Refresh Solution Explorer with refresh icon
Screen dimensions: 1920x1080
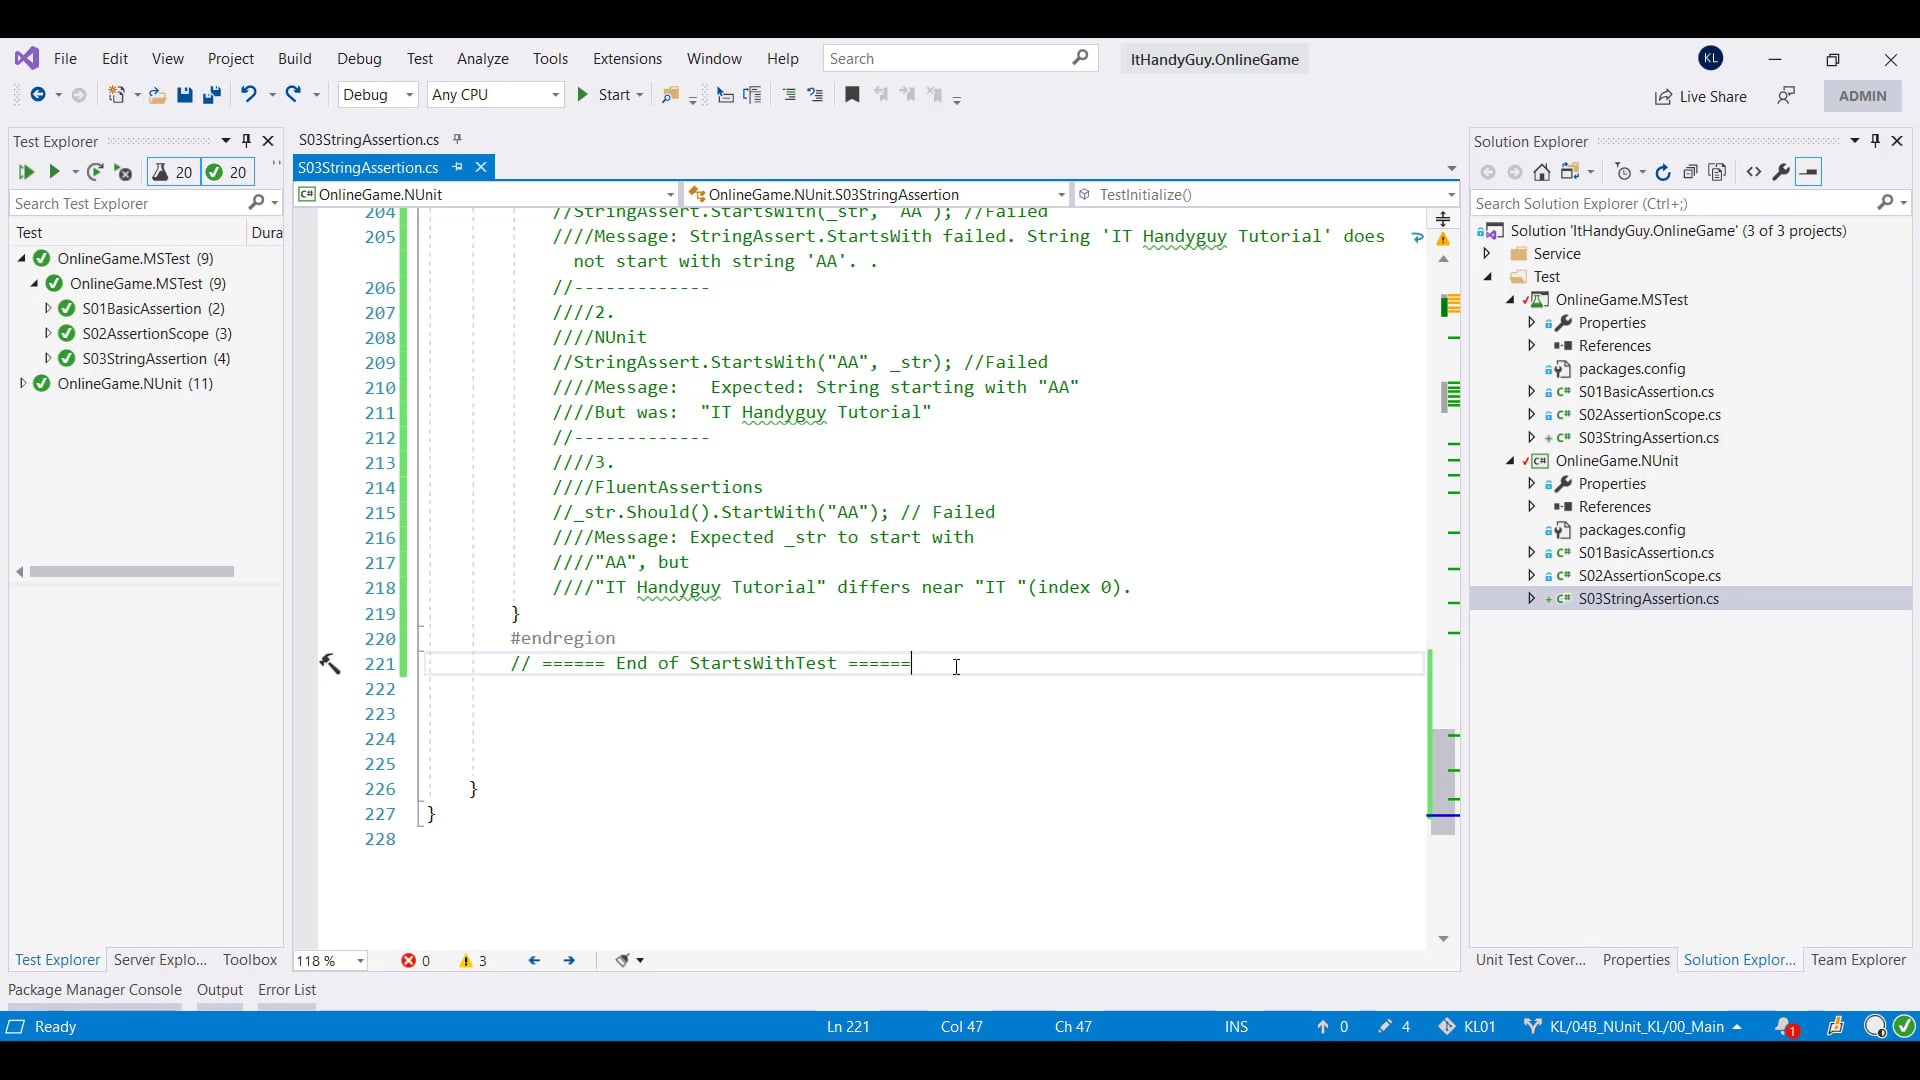point(1663,172)
